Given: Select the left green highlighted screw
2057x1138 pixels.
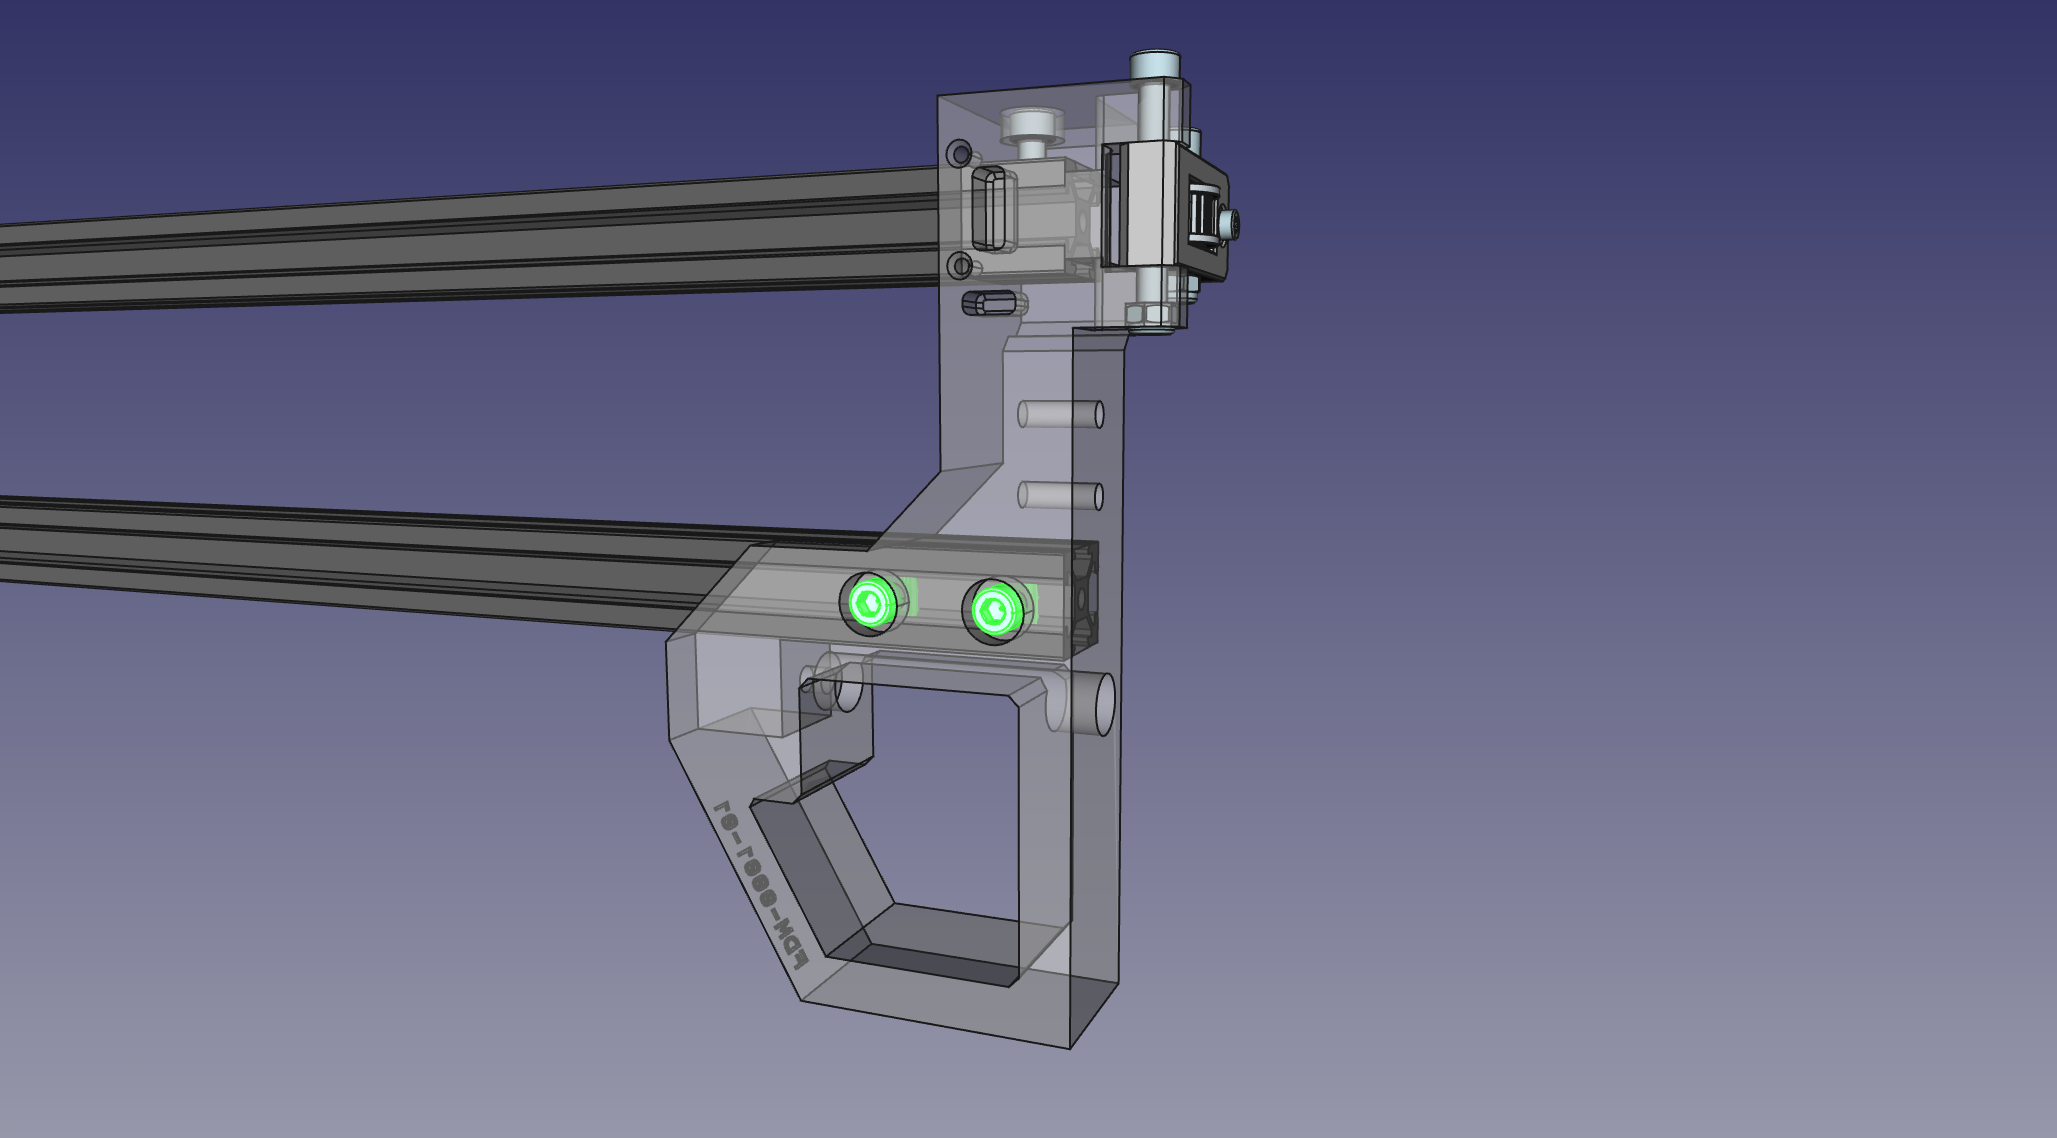Looking at the screenshot, I should [870, 604].
